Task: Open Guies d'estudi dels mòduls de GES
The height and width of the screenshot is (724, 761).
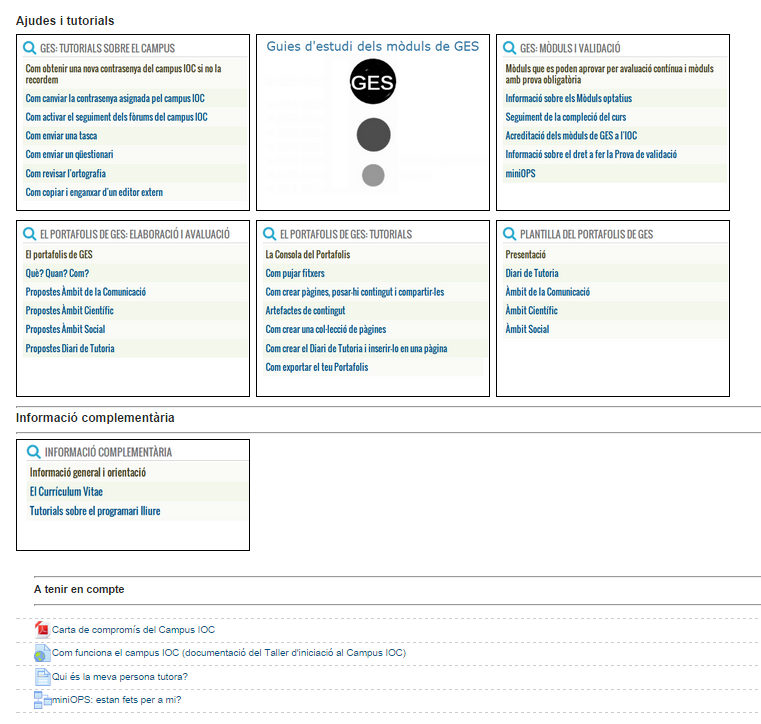Action: [372, 46]
